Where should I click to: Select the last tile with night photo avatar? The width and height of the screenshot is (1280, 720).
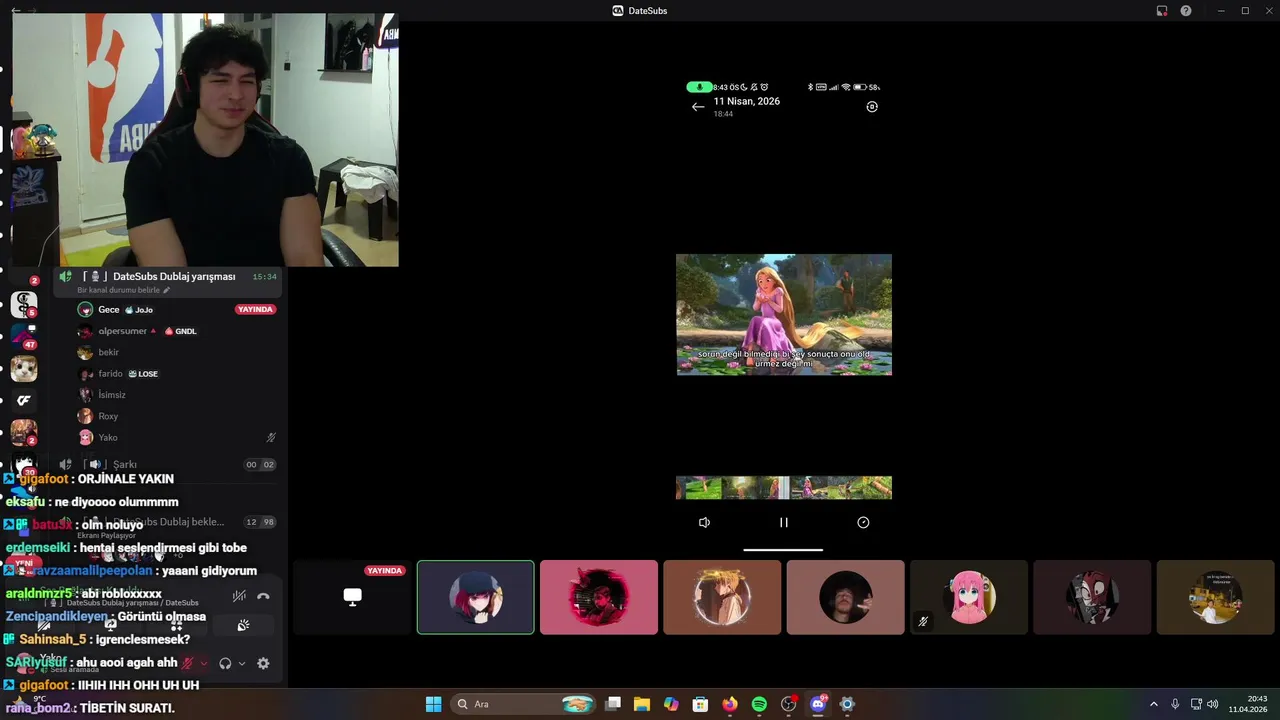click(x=1216, y=597)
